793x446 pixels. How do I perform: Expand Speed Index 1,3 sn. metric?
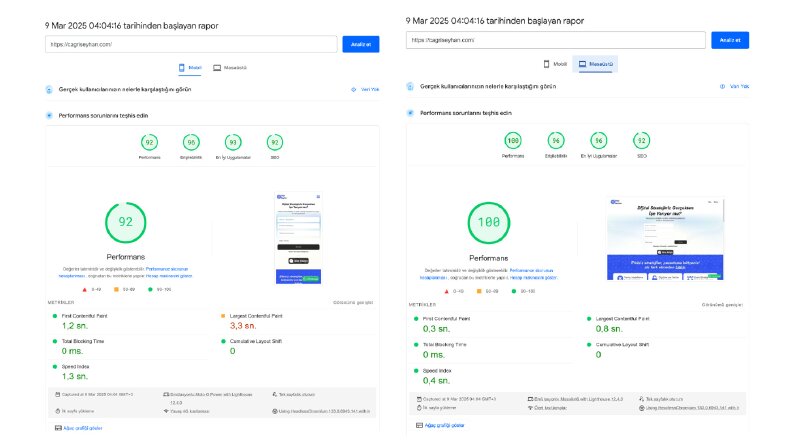[x=129, y=372]
